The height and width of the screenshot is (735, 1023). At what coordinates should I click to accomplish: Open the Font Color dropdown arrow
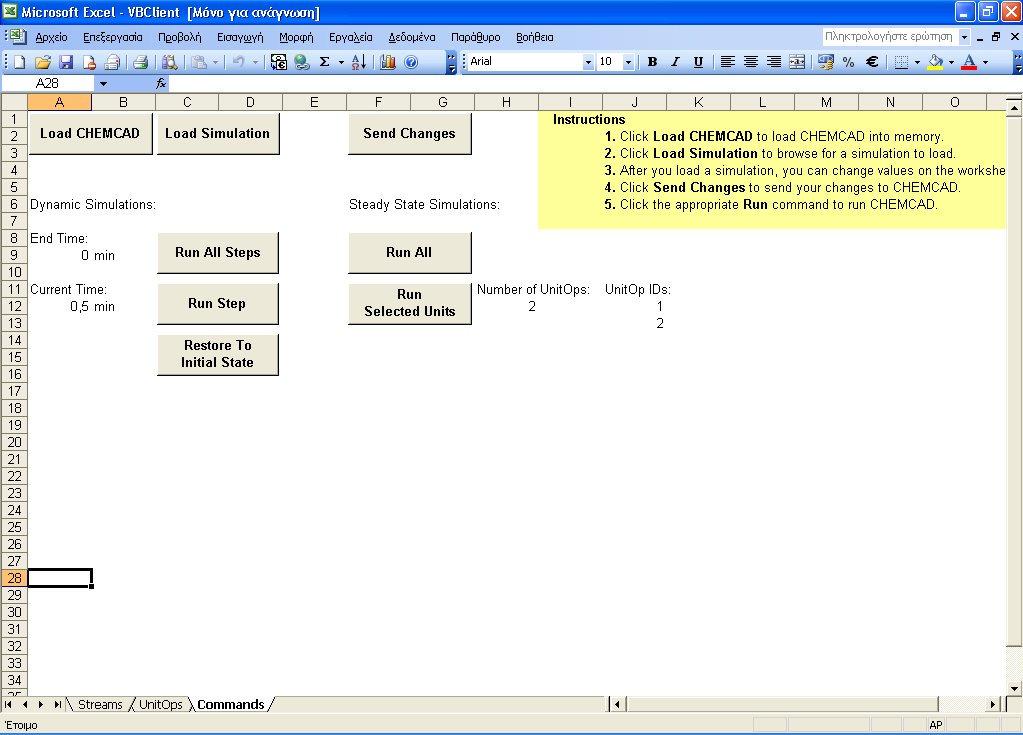tap(985, 62)
